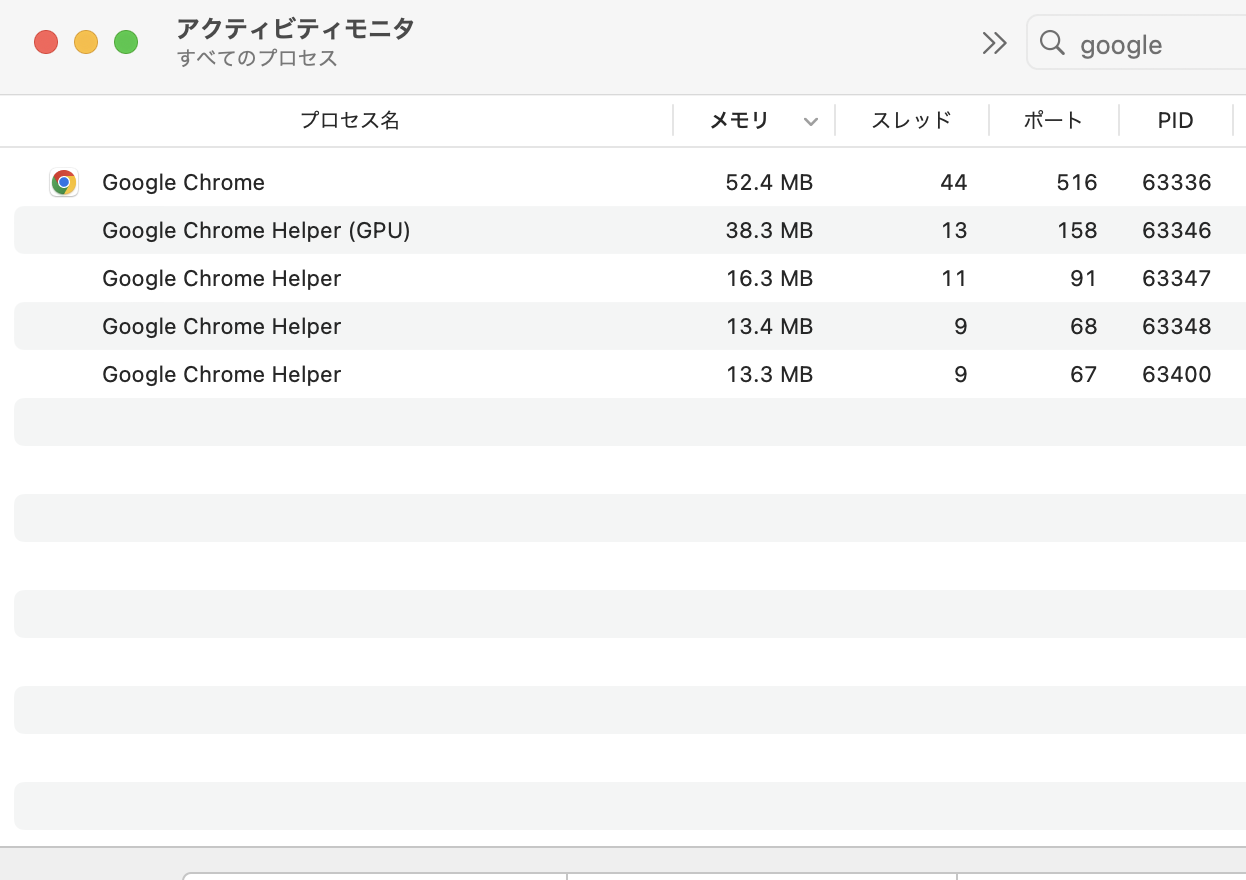
Task: Select Google Chrome Helper using 16.3 MB
Action: pos(630,278)
